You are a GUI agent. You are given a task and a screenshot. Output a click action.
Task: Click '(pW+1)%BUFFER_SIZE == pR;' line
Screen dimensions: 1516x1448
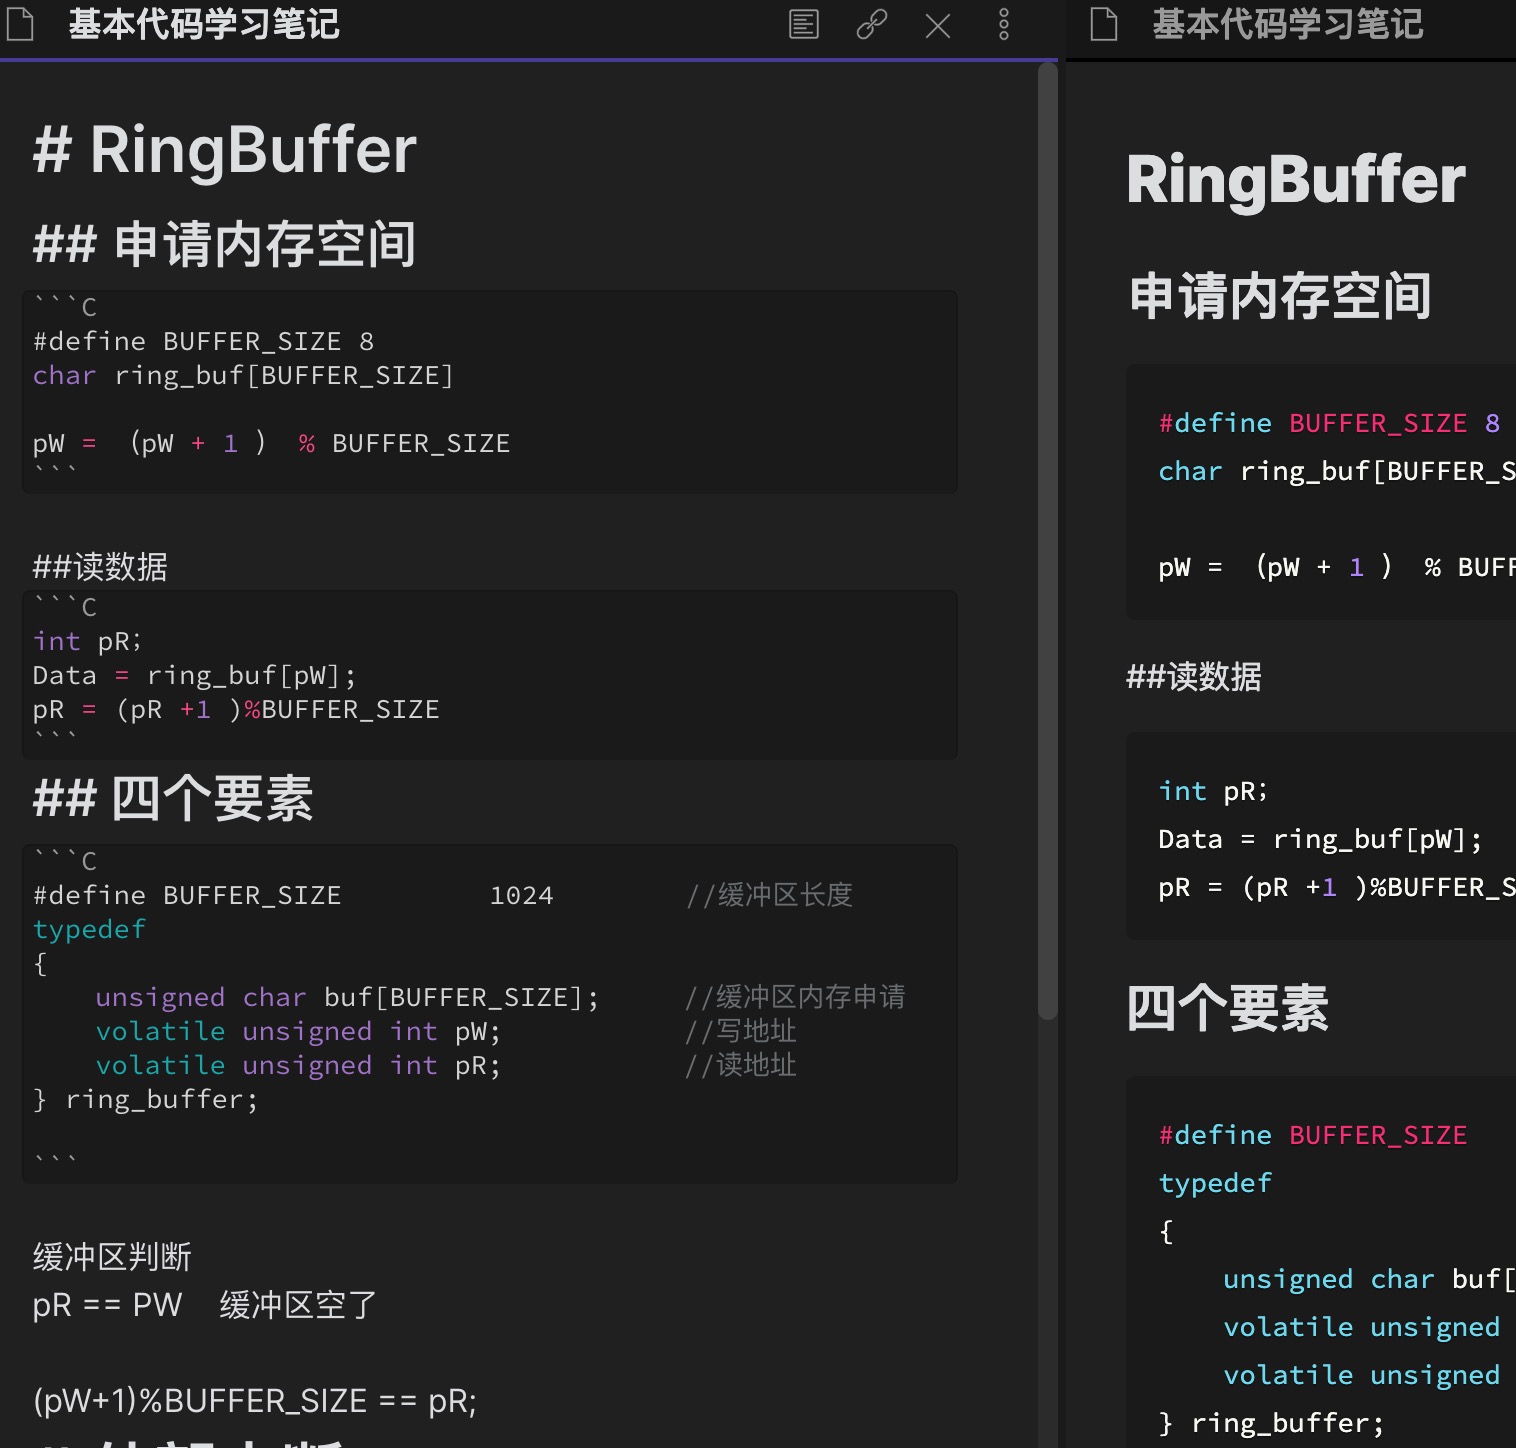tap(255, 1401)
